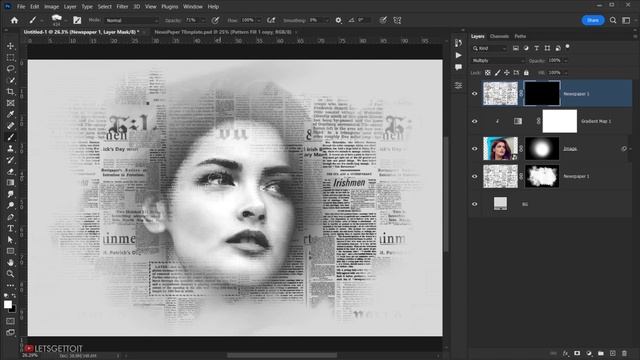The width and height of the screenshot is (640, 360).
Task: Open the workspace switcher button
Action: tap(626, 20)
